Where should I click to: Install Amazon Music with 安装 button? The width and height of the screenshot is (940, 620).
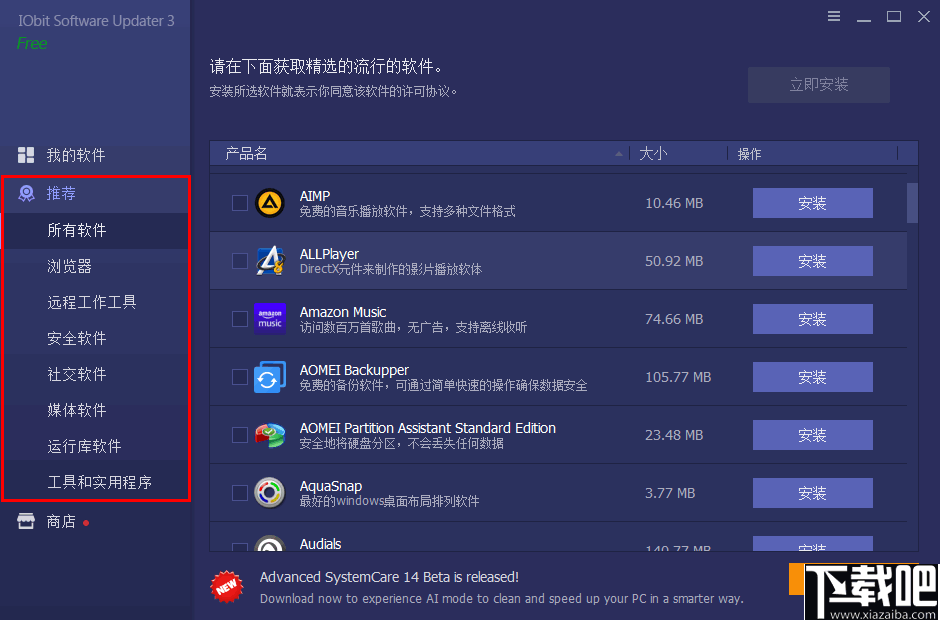point(812,319)
